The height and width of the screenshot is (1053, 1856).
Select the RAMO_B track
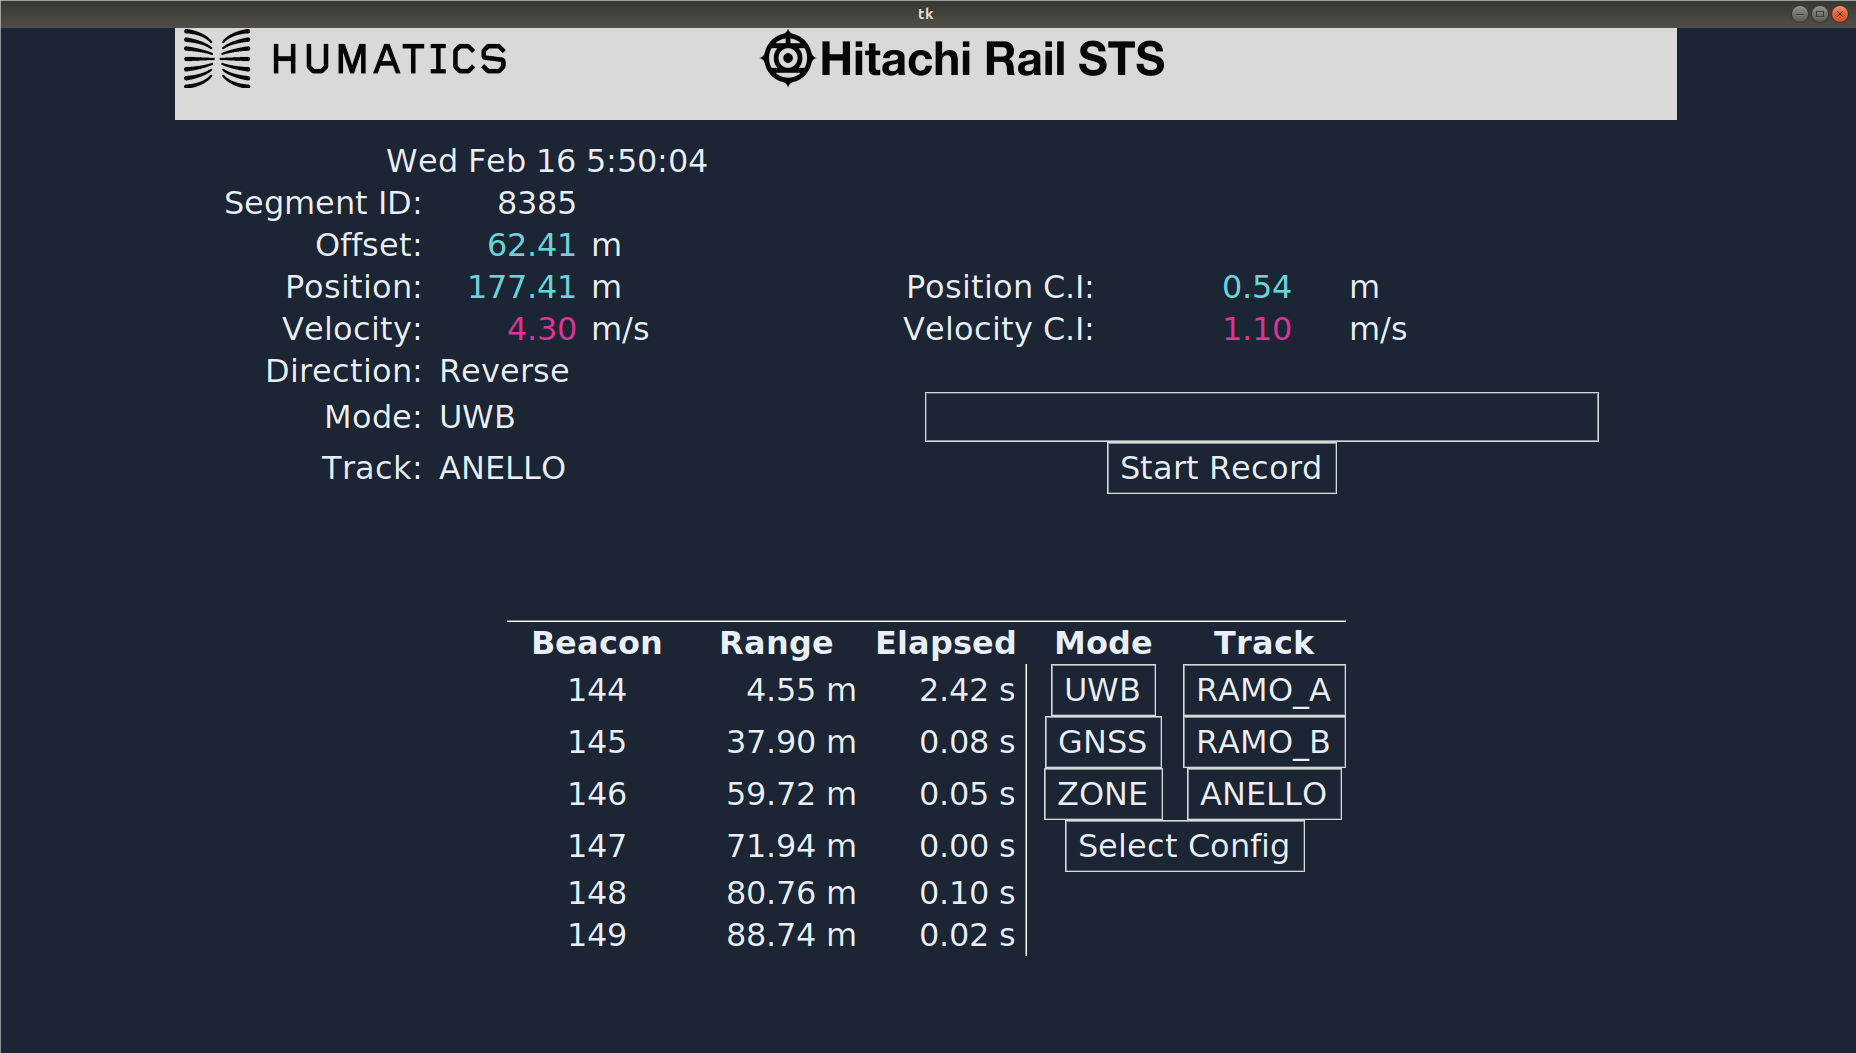click(x=1264, y=742)
